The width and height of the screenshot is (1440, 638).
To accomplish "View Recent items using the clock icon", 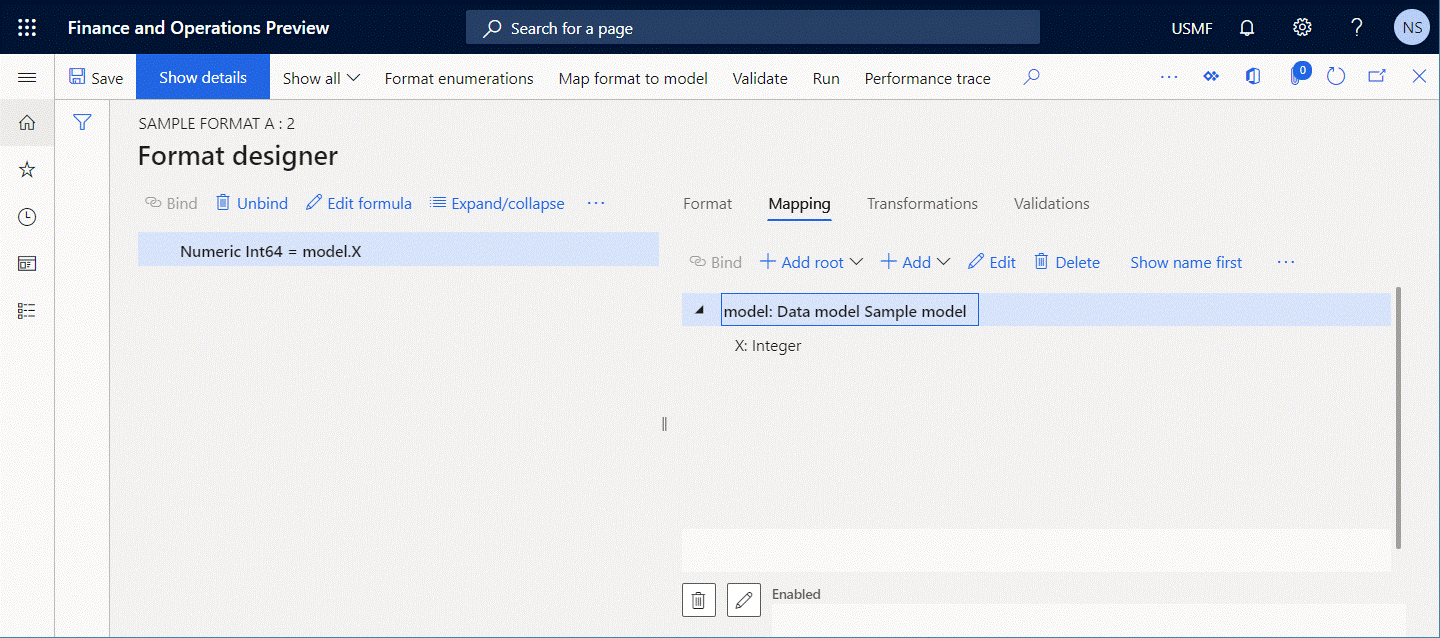I will tap(27, 216).
